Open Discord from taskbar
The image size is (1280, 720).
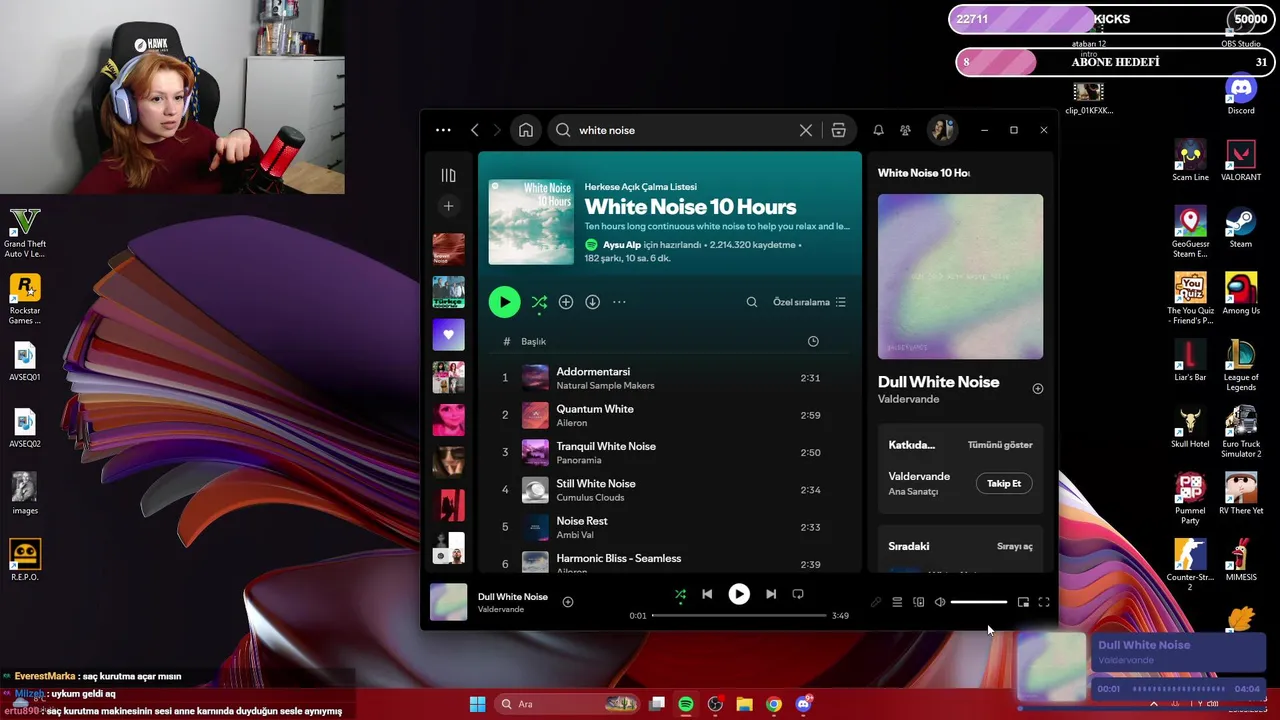point(803,704)
